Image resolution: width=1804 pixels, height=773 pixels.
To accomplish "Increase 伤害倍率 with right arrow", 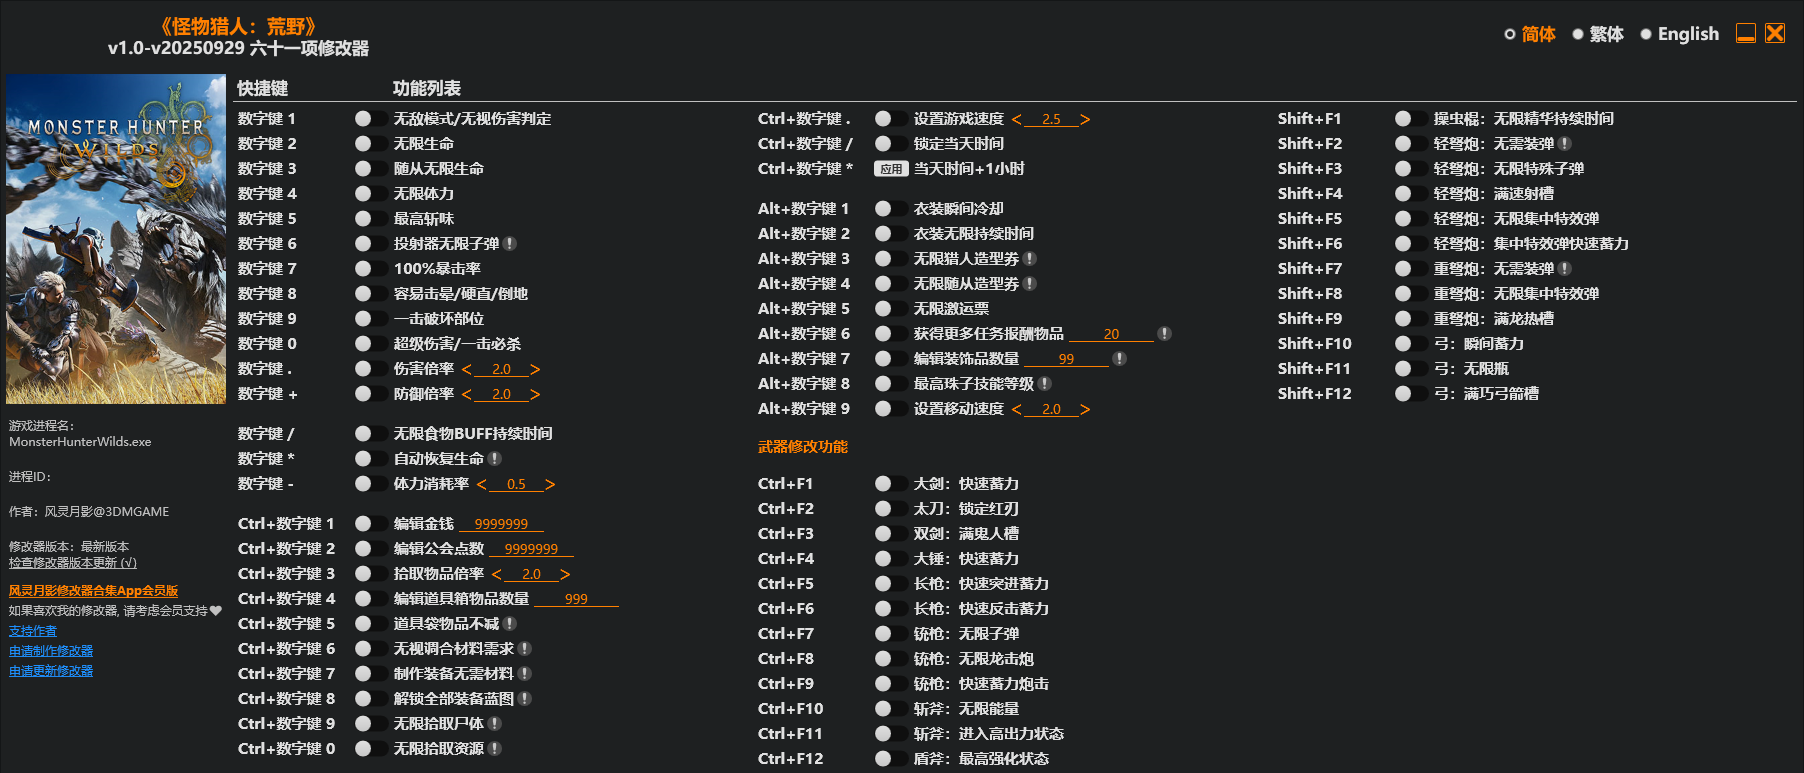I will pos(535,370).
